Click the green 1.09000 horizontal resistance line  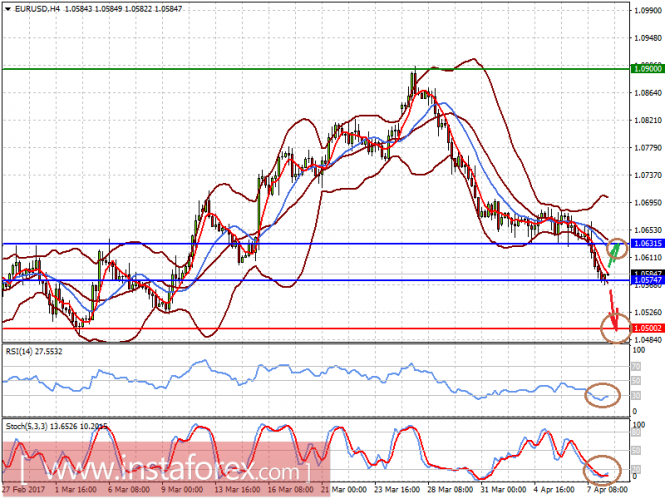pos(316,69)
